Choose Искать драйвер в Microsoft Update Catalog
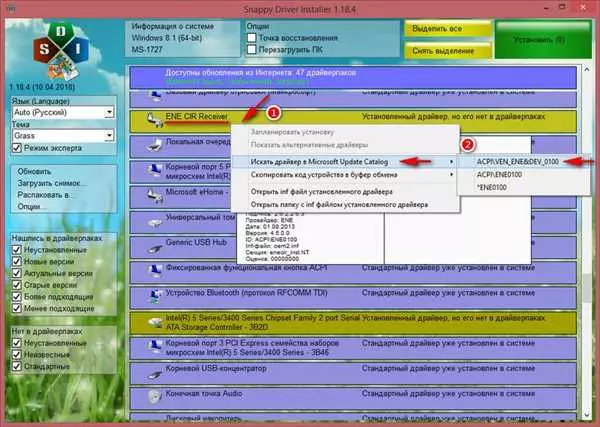600x427 pixels. point(345,162)
